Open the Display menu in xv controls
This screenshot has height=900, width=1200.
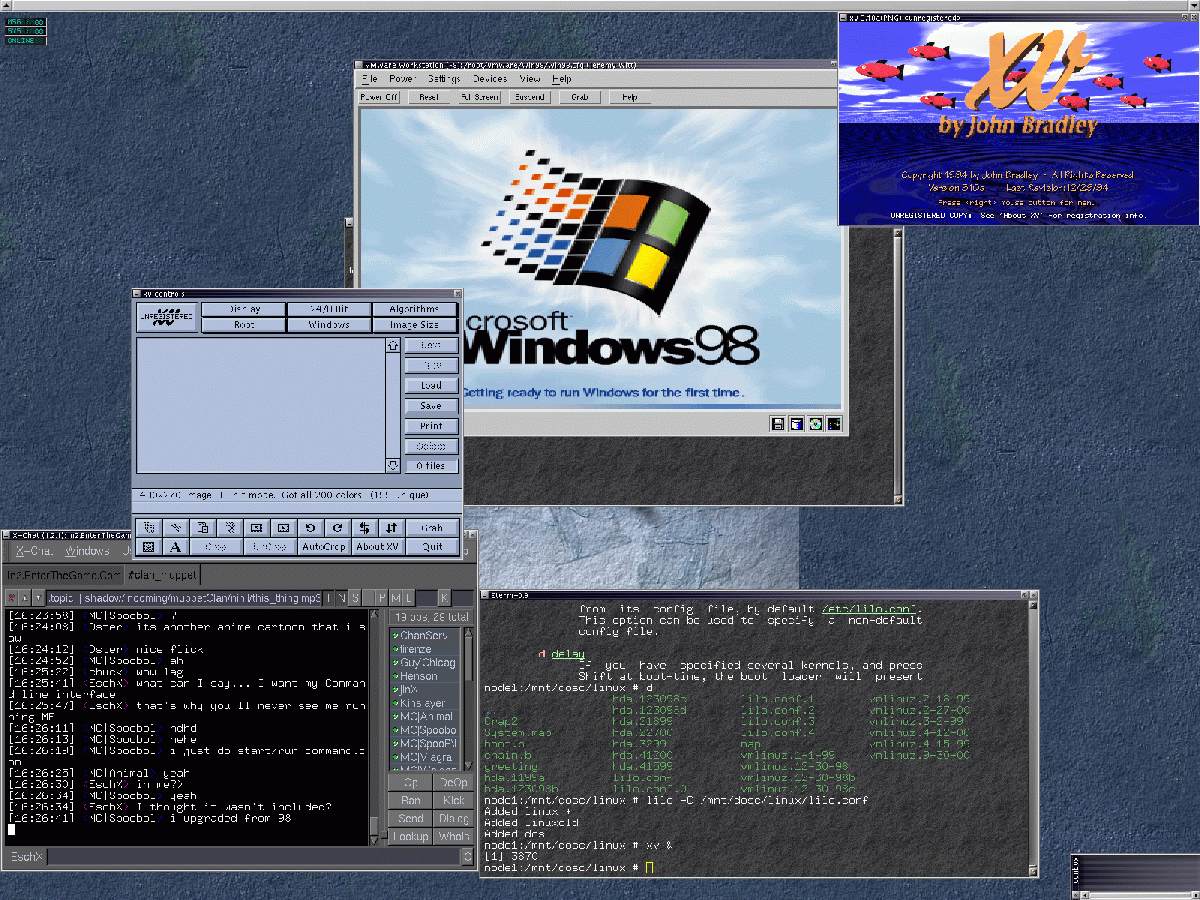point(244,310)
